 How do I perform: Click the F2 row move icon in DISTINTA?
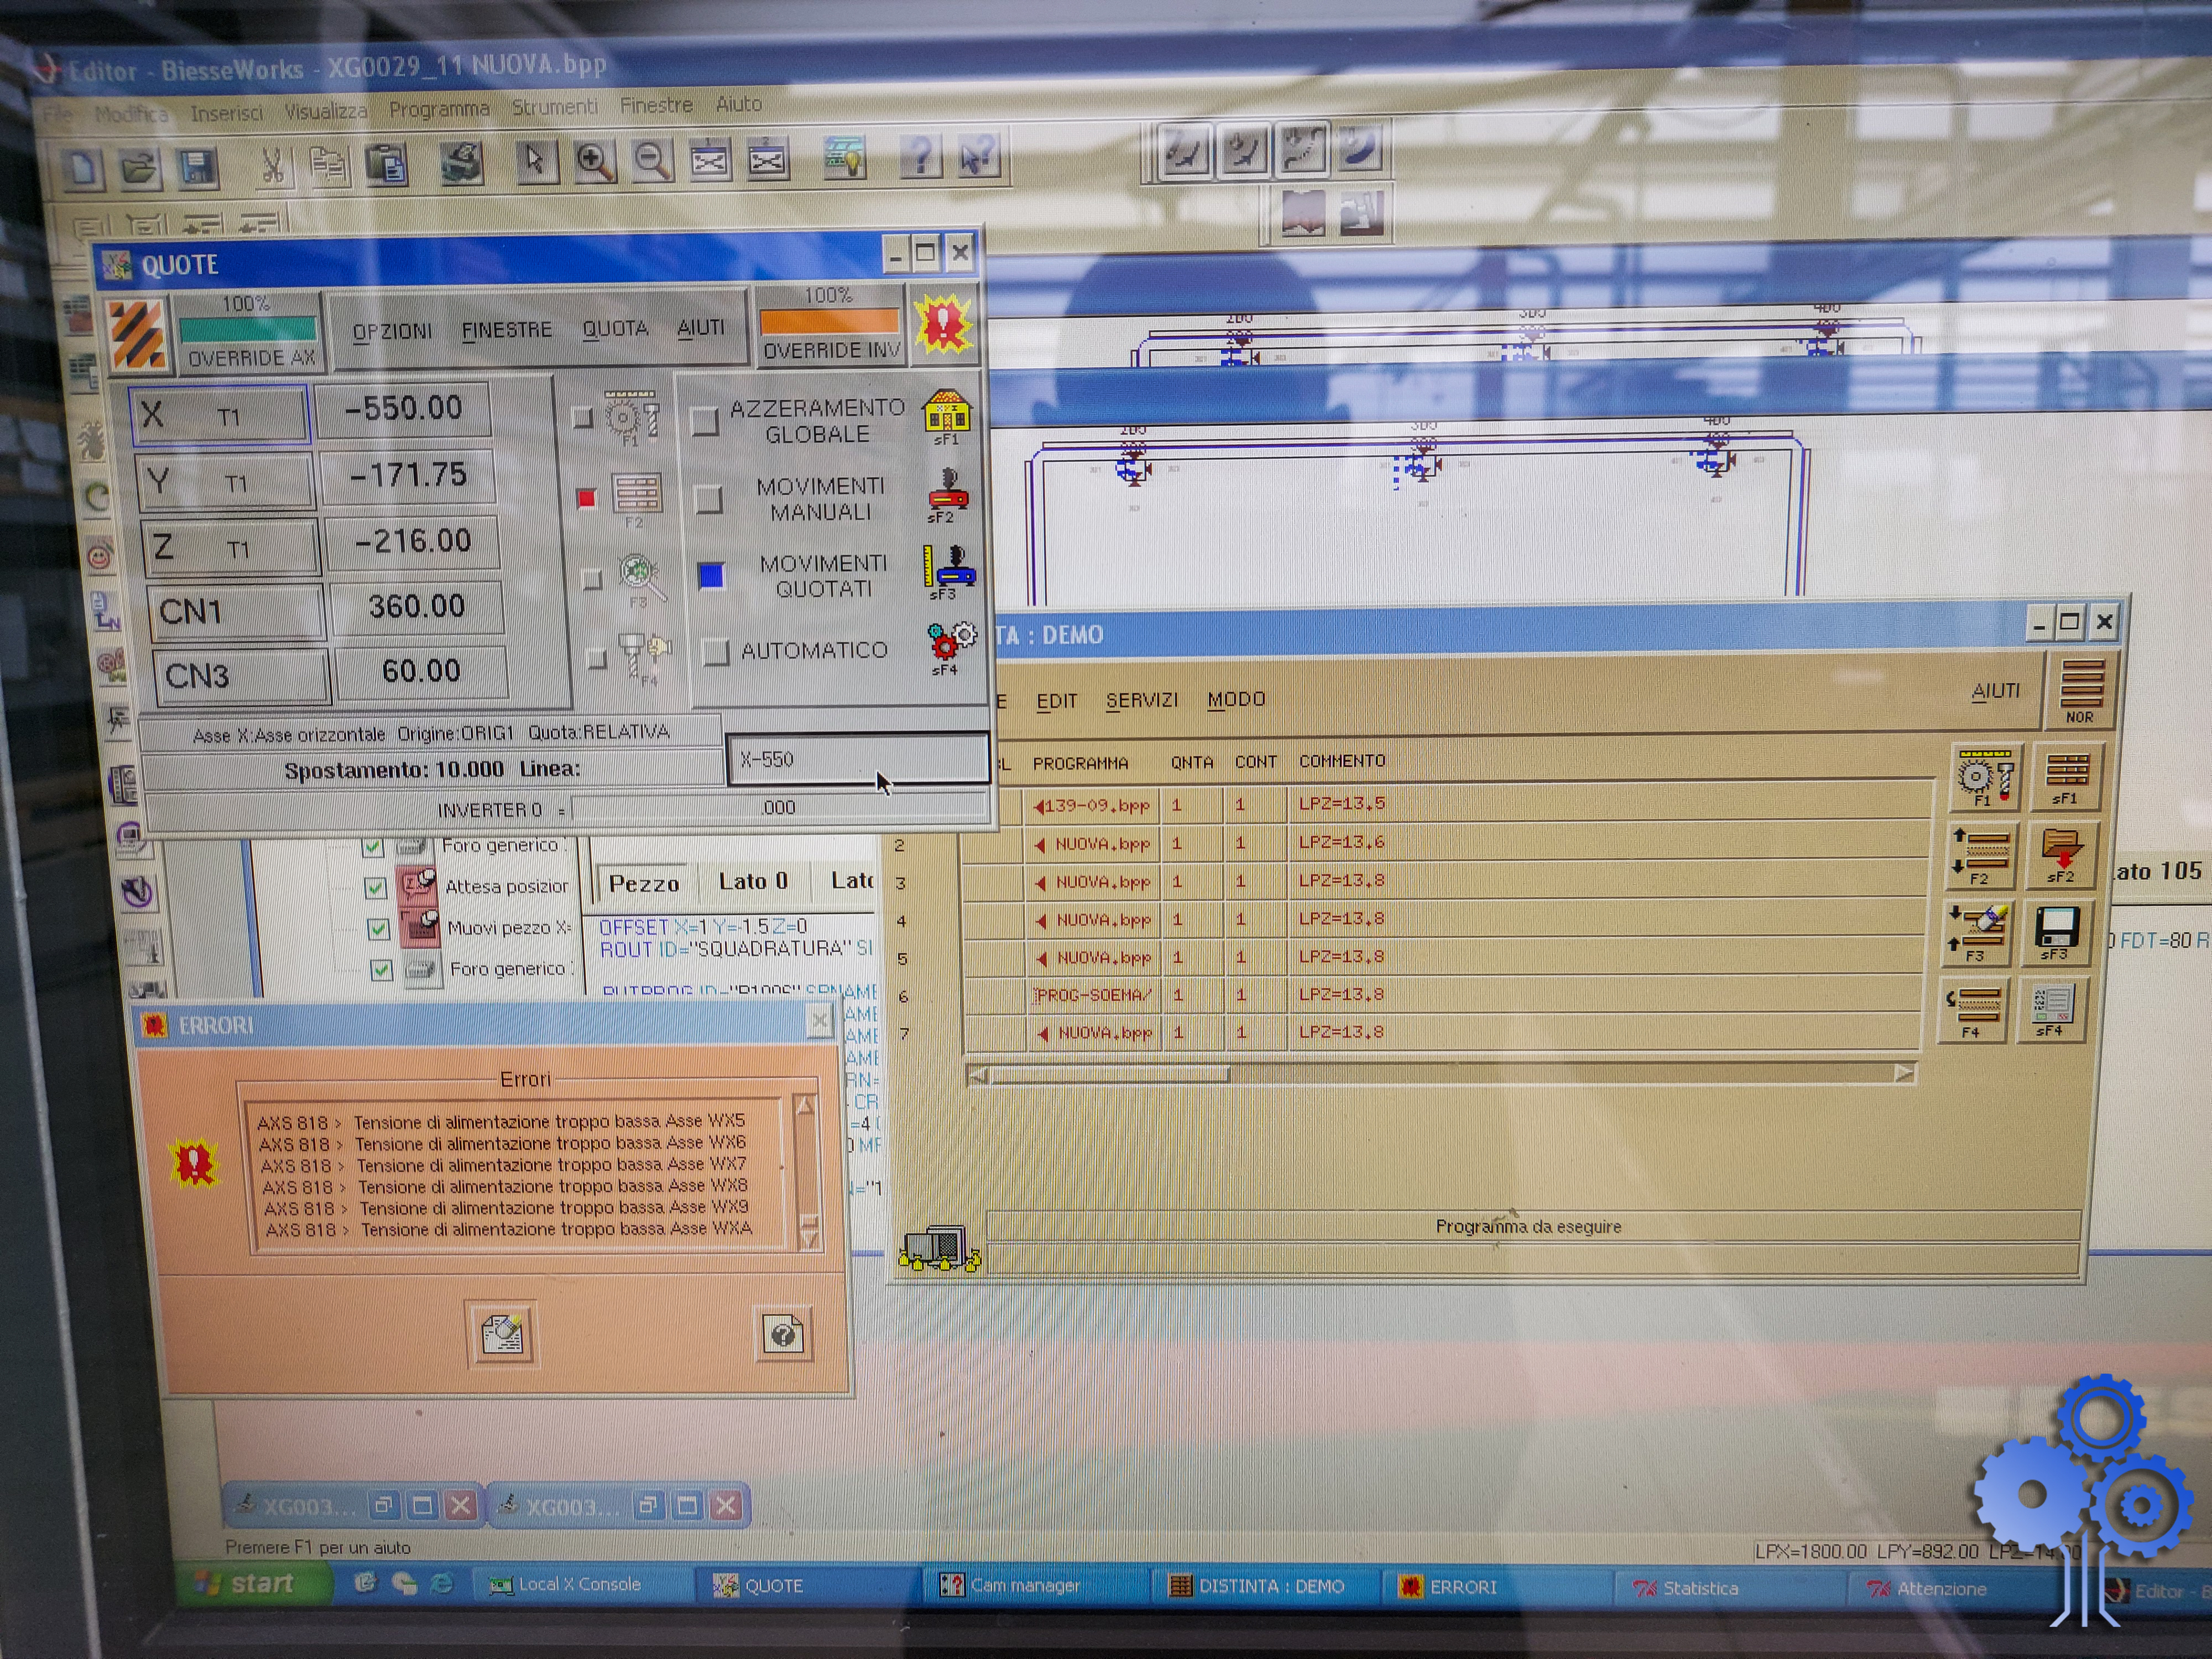1981,855
